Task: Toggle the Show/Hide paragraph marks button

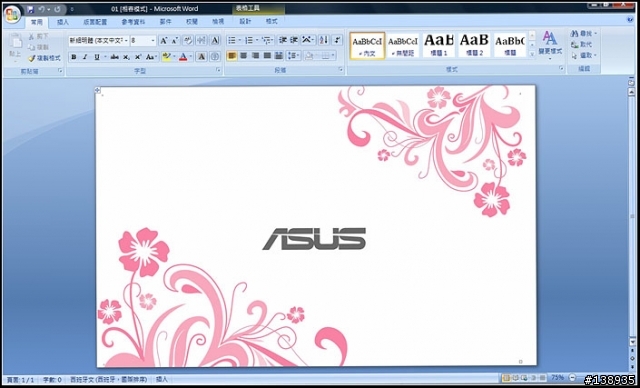Action: click(337, 40)
